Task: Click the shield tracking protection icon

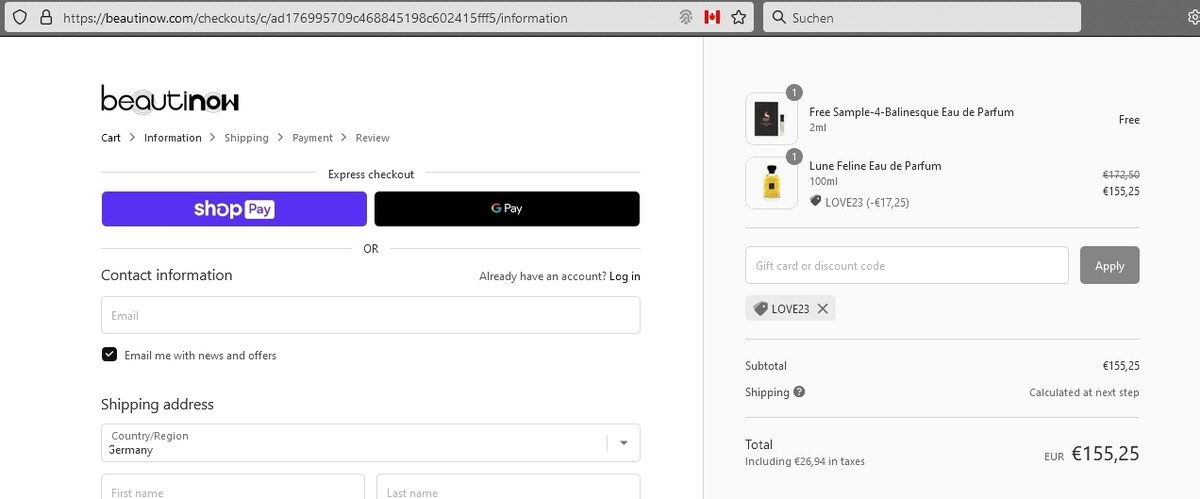Action: 19,17
